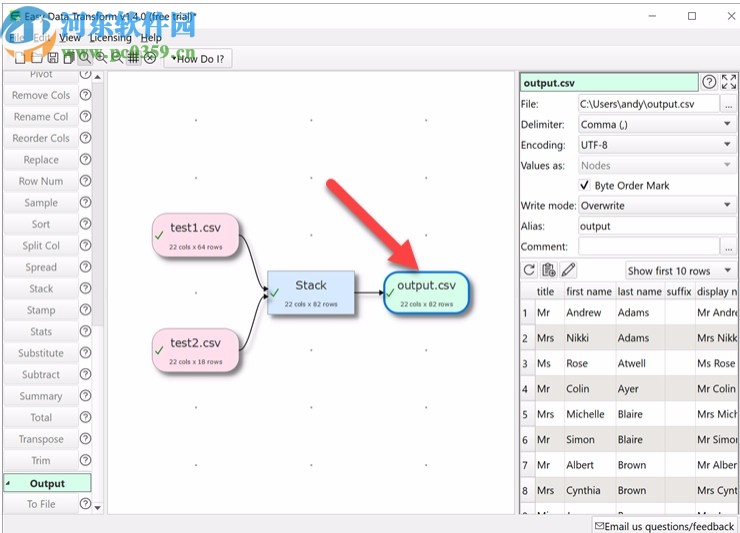Open help for Stack transform
This screenshot has height=533, width=740.
click(85, 288)
